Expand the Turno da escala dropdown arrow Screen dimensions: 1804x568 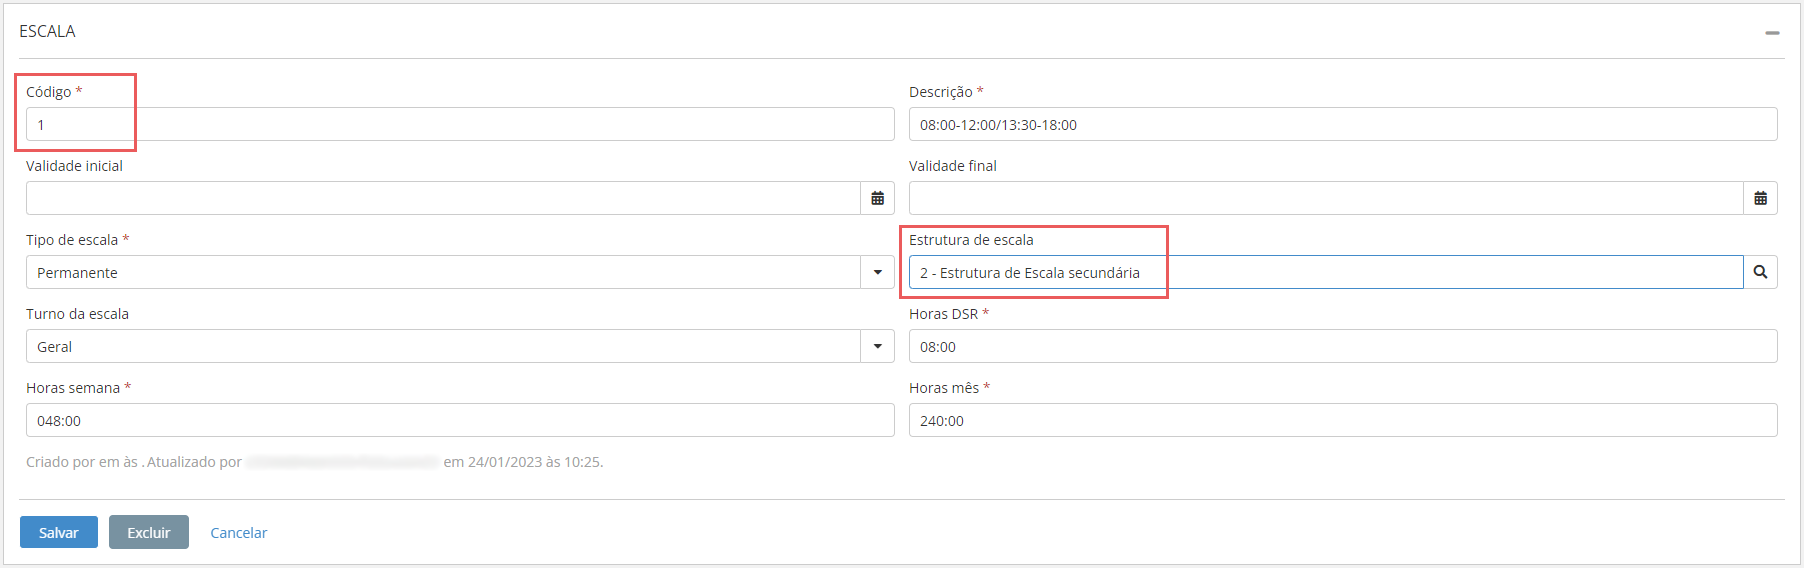click(x=877, y=346)
